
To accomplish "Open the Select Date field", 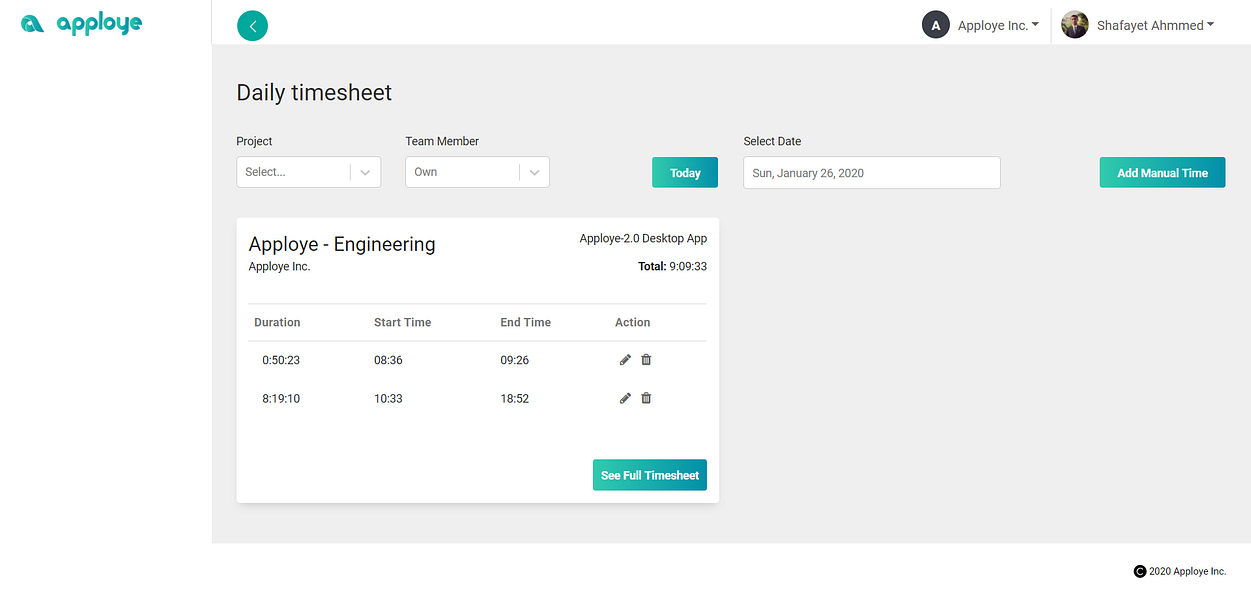I will 872,172.
